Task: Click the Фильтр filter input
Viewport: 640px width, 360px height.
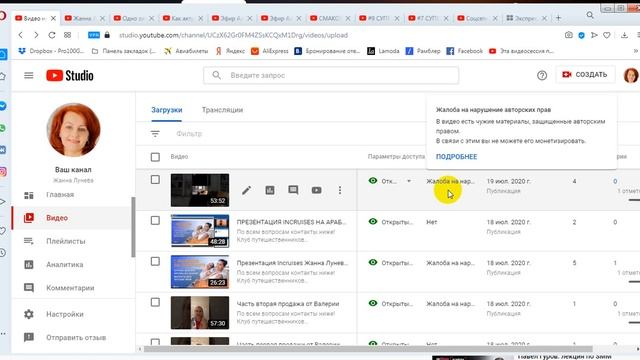Action: pos(189,134)
